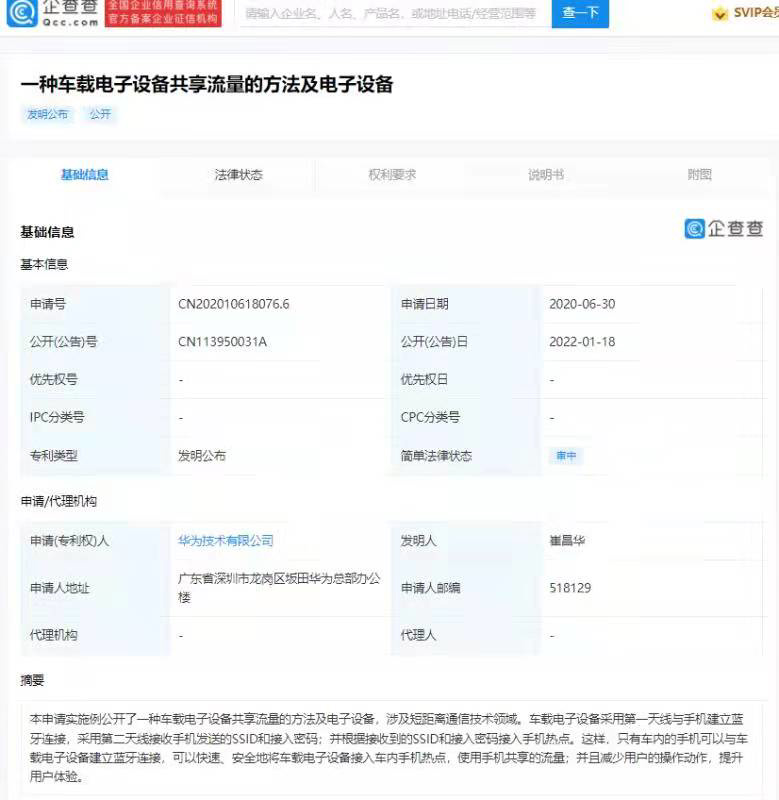Select the 发明公布 tag under the title

(x=48, y=115)
